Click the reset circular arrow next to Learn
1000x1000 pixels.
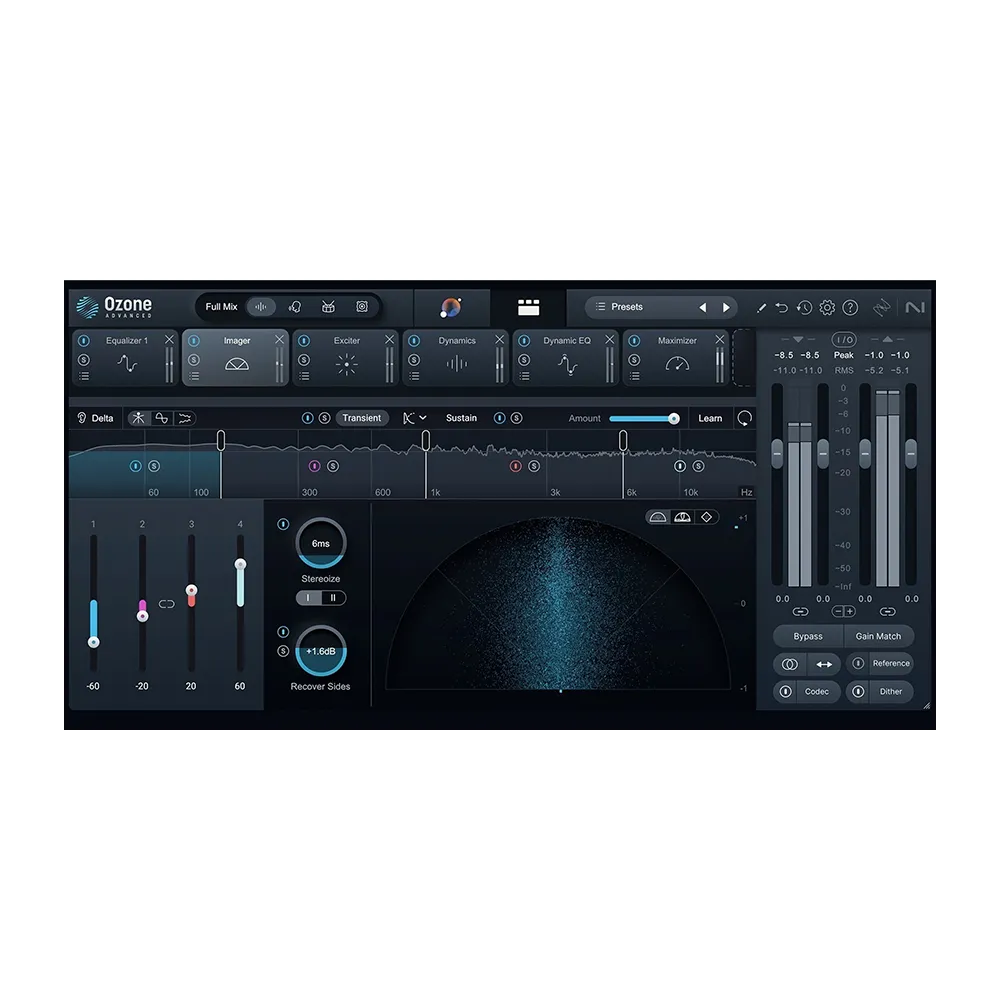[744, 418]
